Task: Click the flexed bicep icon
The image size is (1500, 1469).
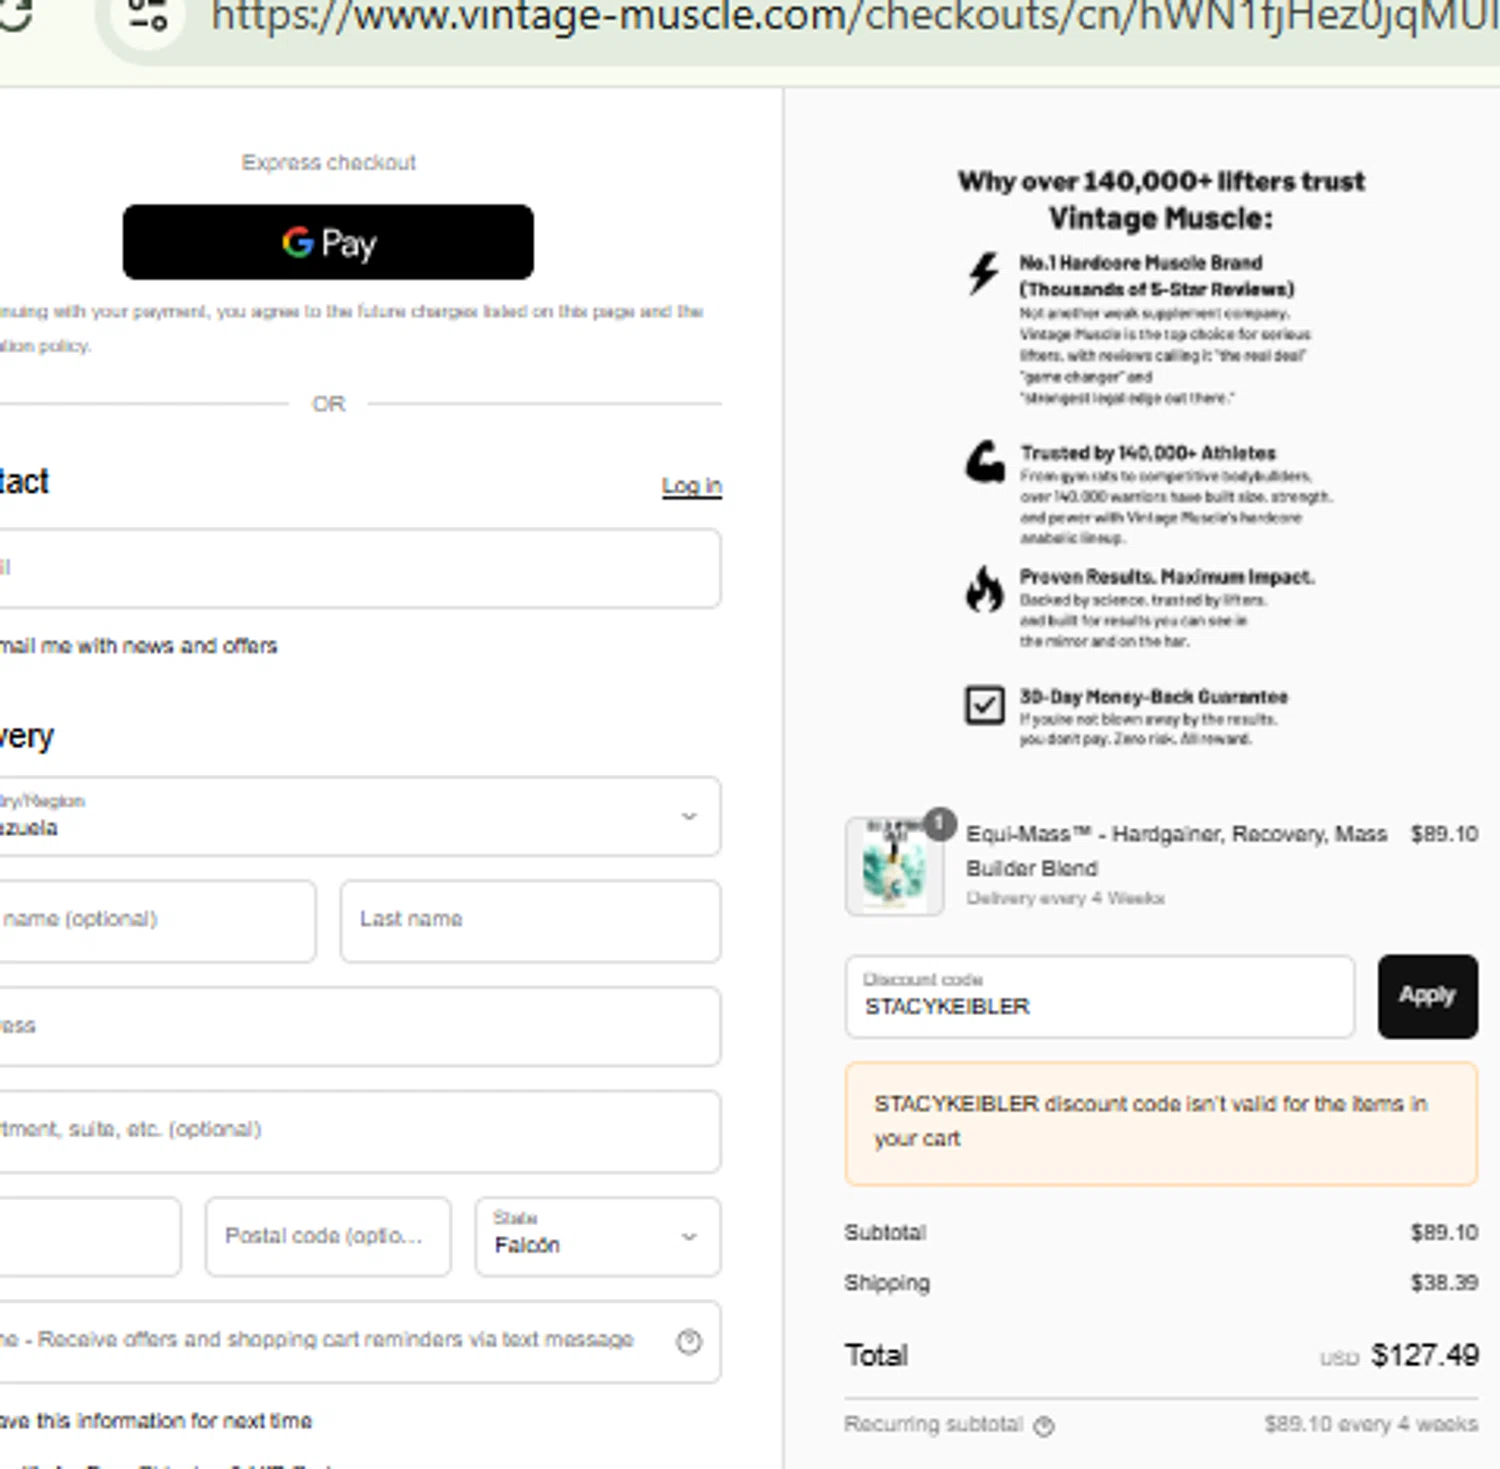Action: click(x=985, y=462)
